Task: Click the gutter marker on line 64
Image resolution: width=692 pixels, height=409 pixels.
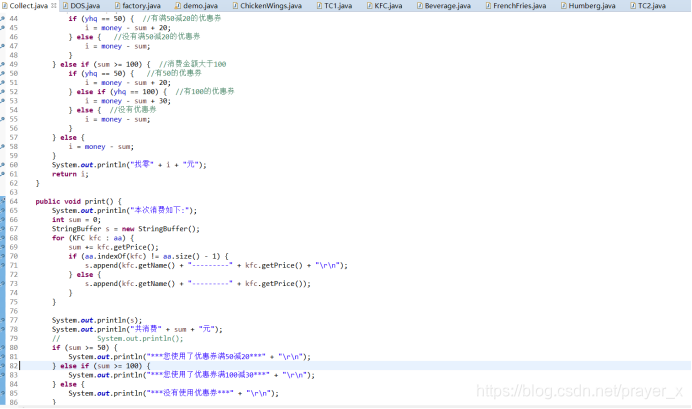Action: tap(3, 201)
